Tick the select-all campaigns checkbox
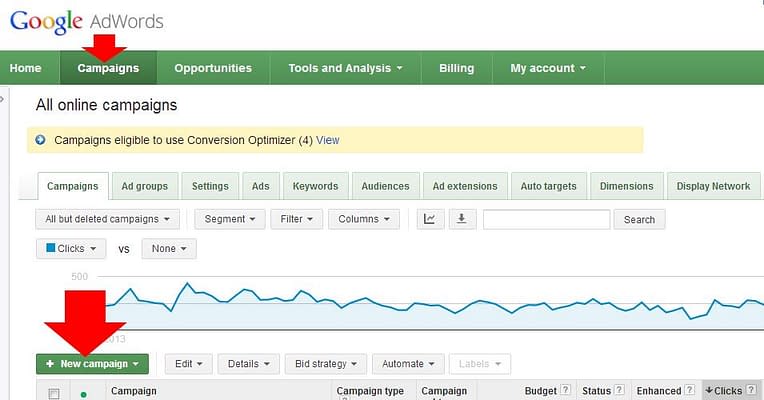 (54, 394)
